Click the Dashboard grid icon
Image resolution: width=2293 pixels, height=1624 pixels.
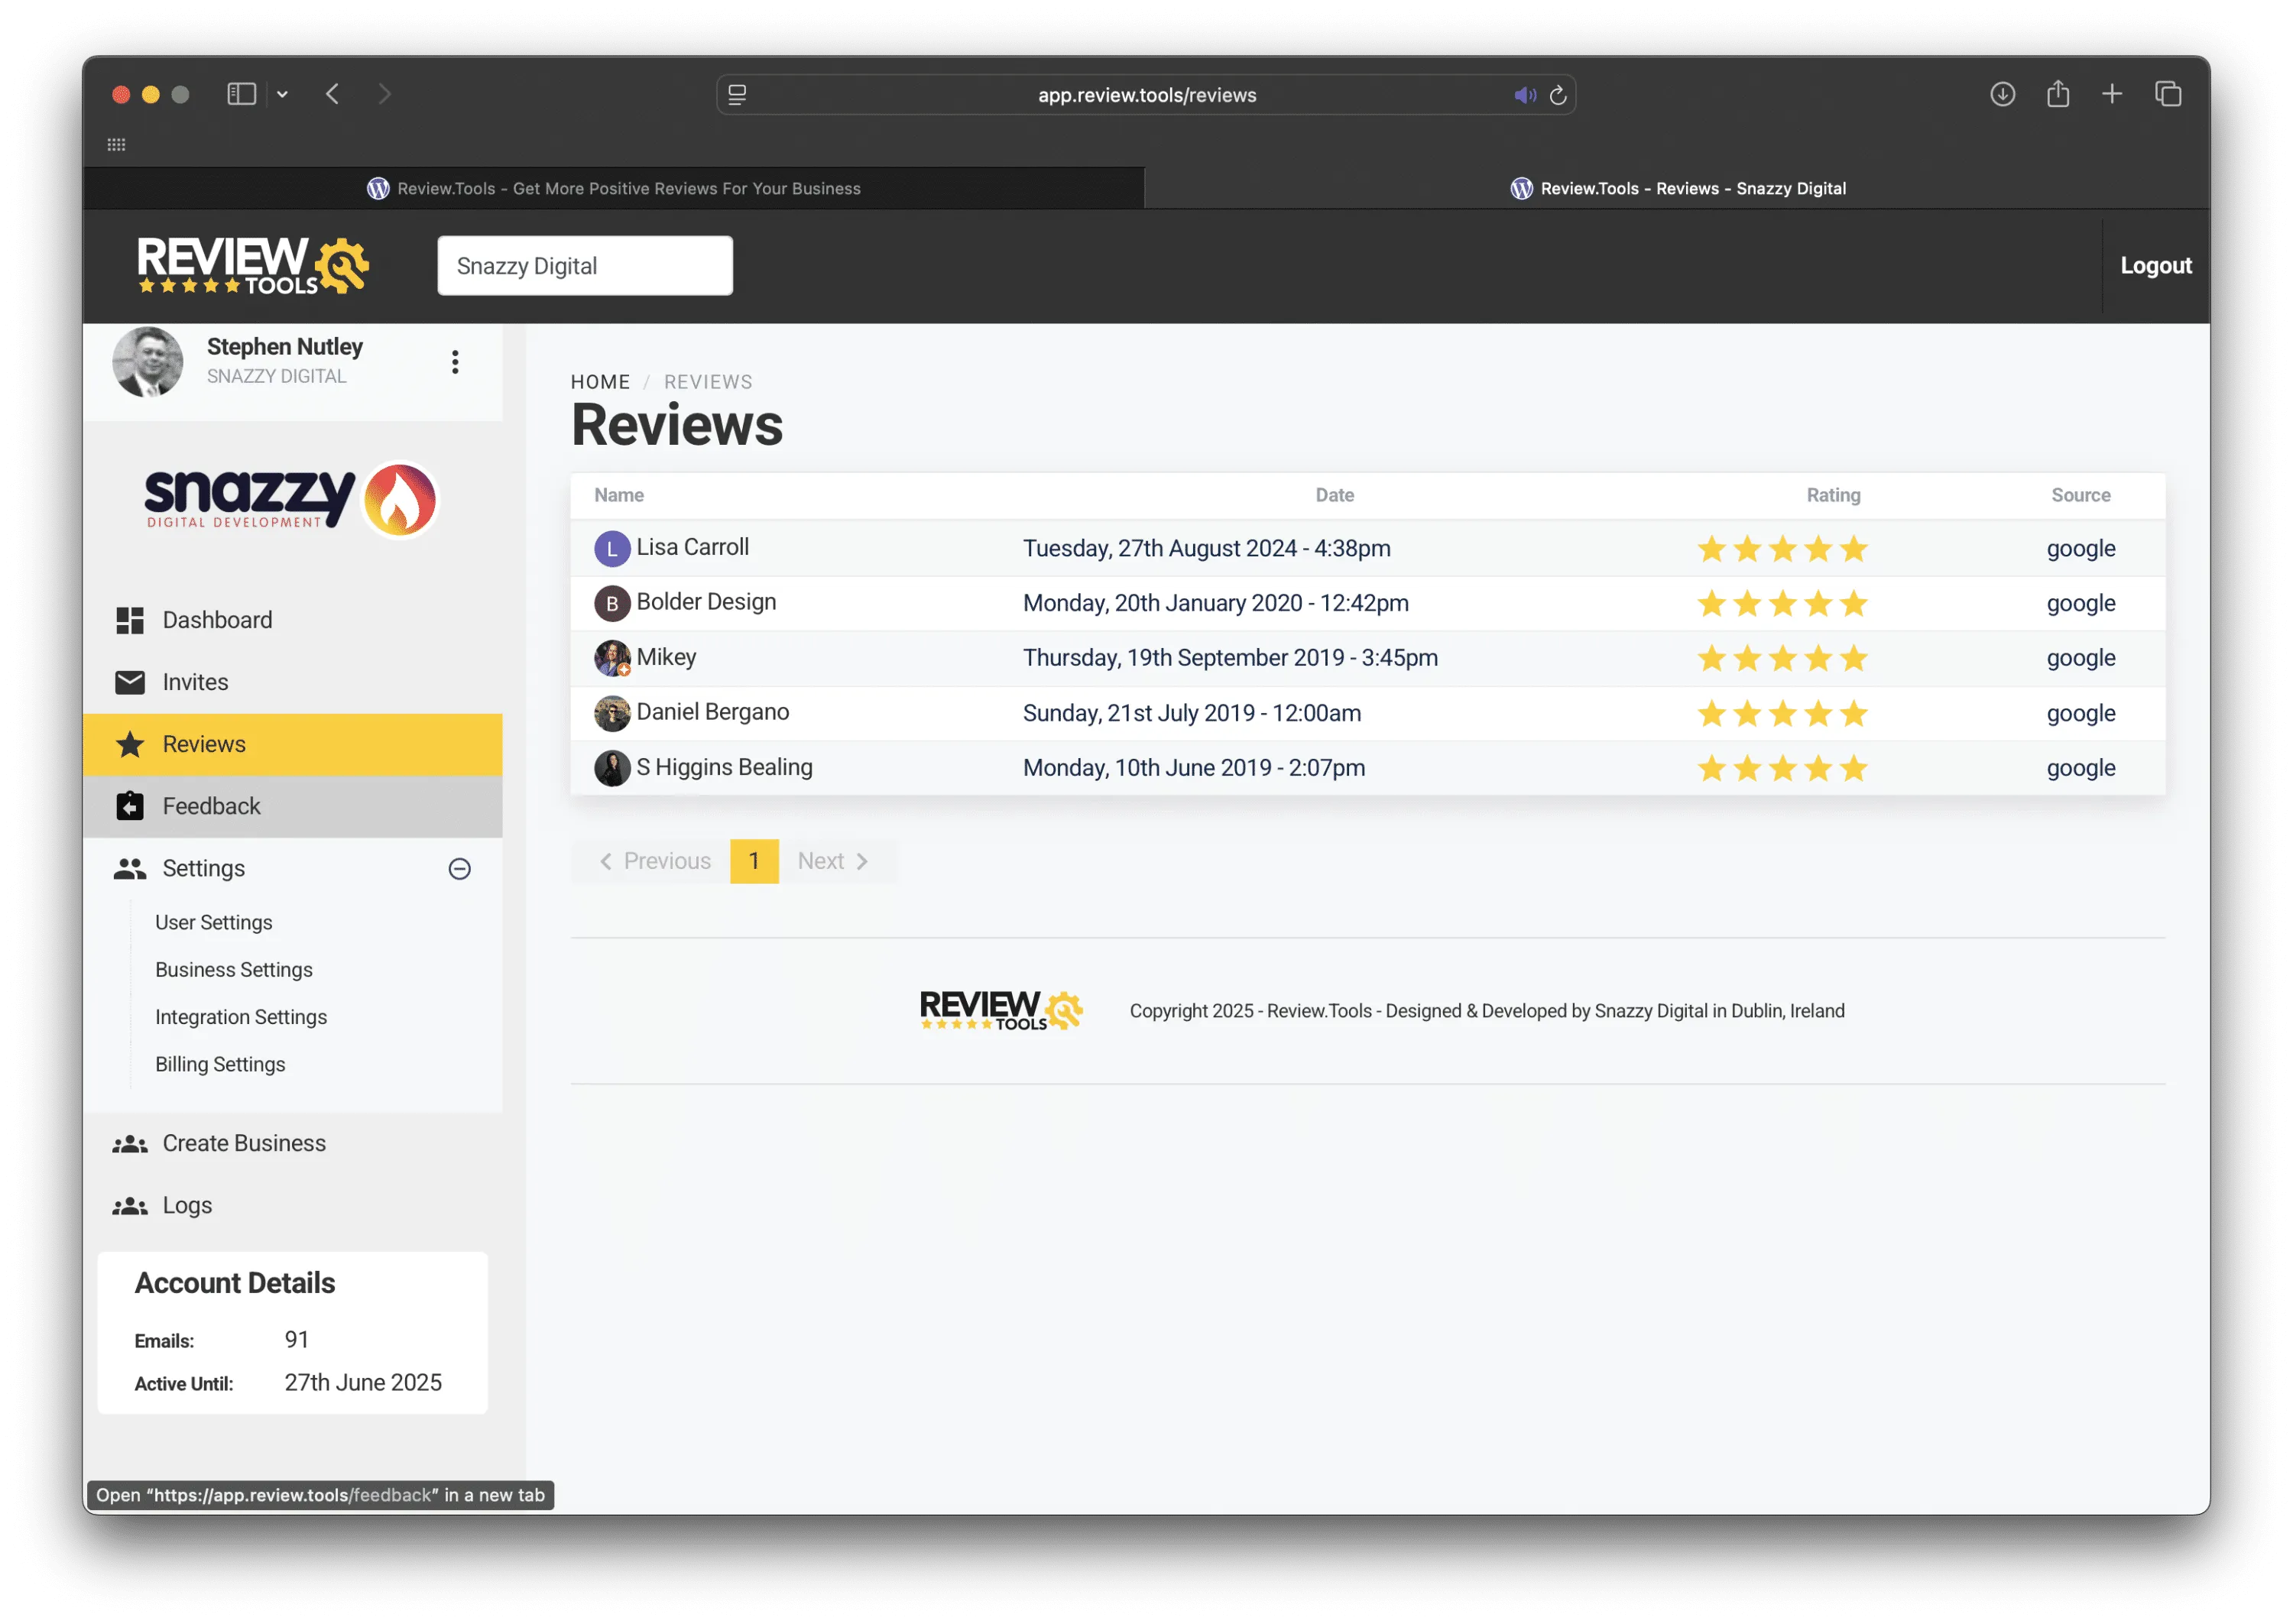pyautogui.click(x=130, y=620)
